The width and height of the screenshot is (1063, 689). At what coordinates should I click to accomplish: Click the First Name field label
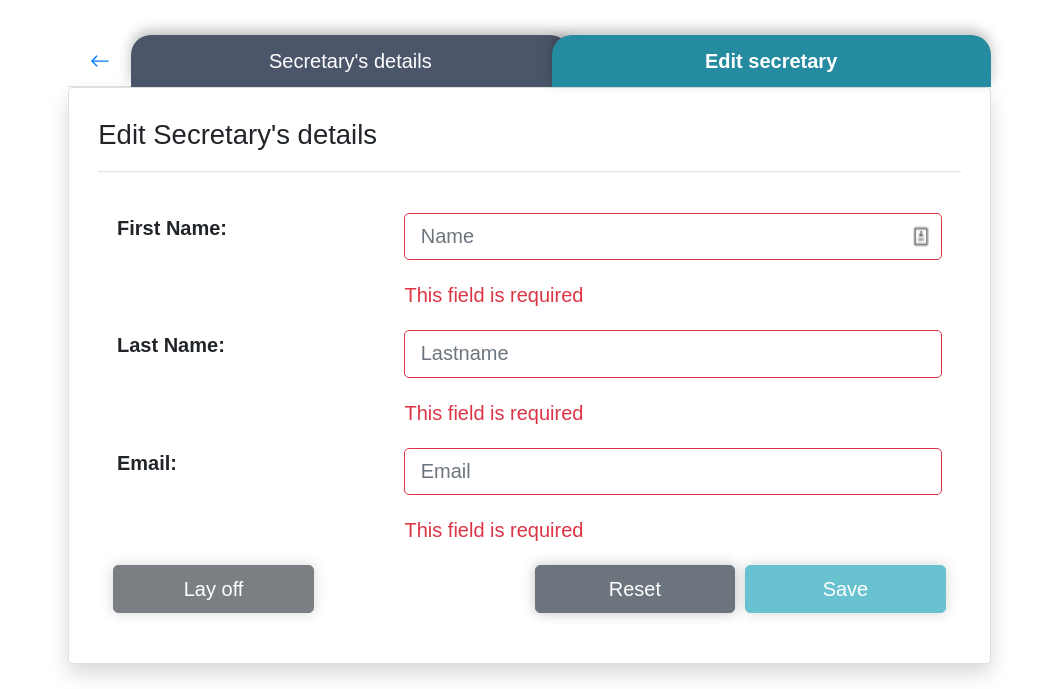pos(172,228)
